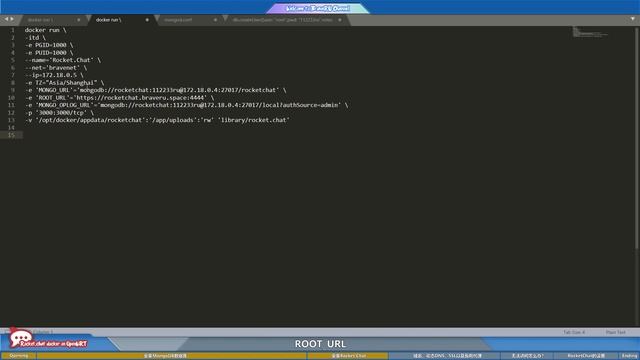
Task: Place cursor on 'docker run \' line
Action: tap(45, 30)
